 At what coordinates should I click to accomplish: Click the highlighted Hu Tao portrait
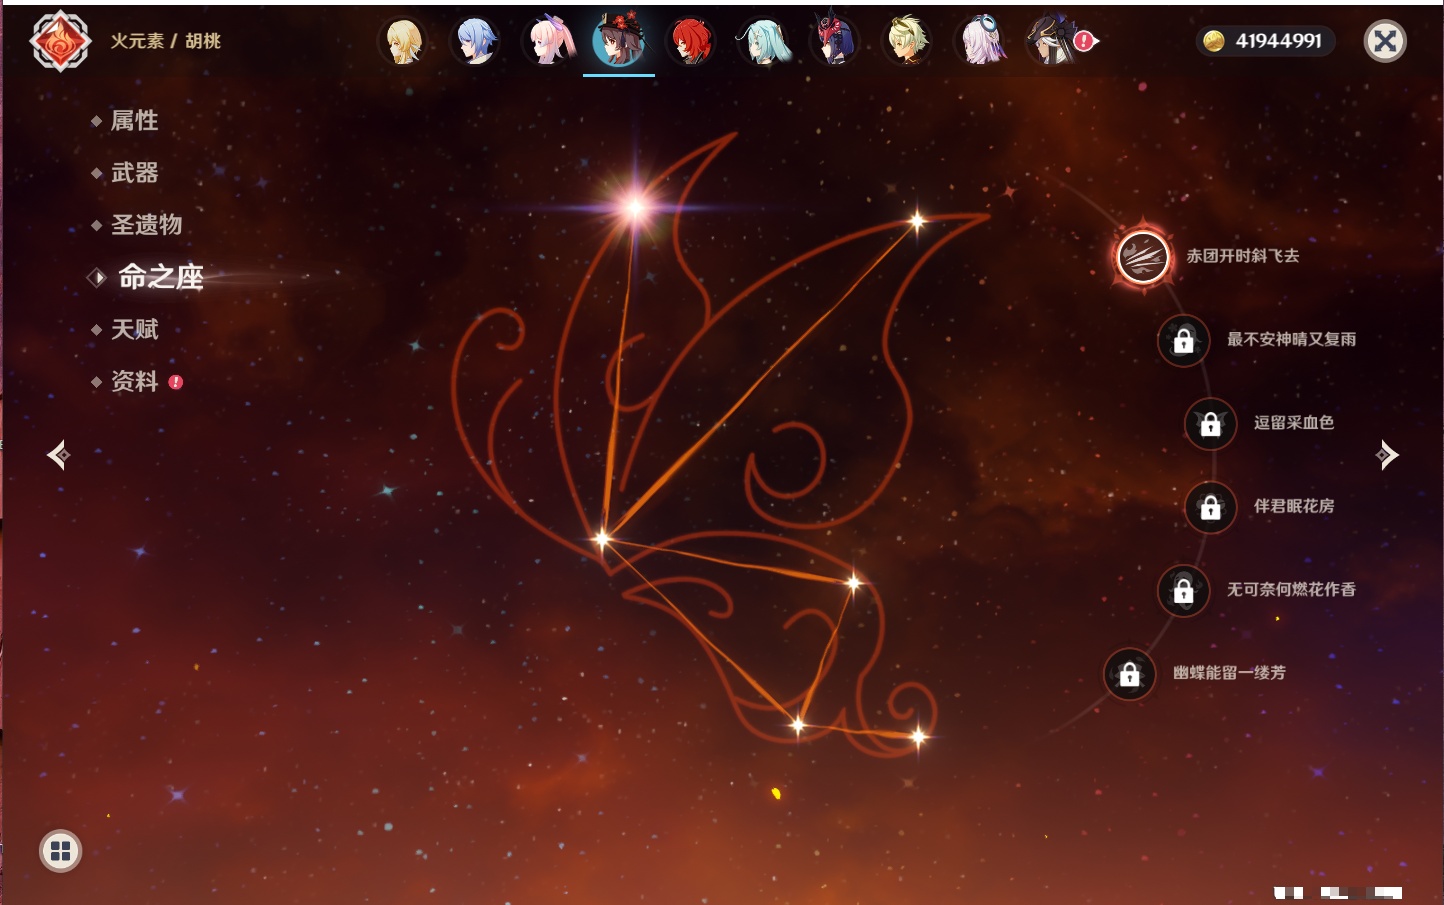click(619, 41)
